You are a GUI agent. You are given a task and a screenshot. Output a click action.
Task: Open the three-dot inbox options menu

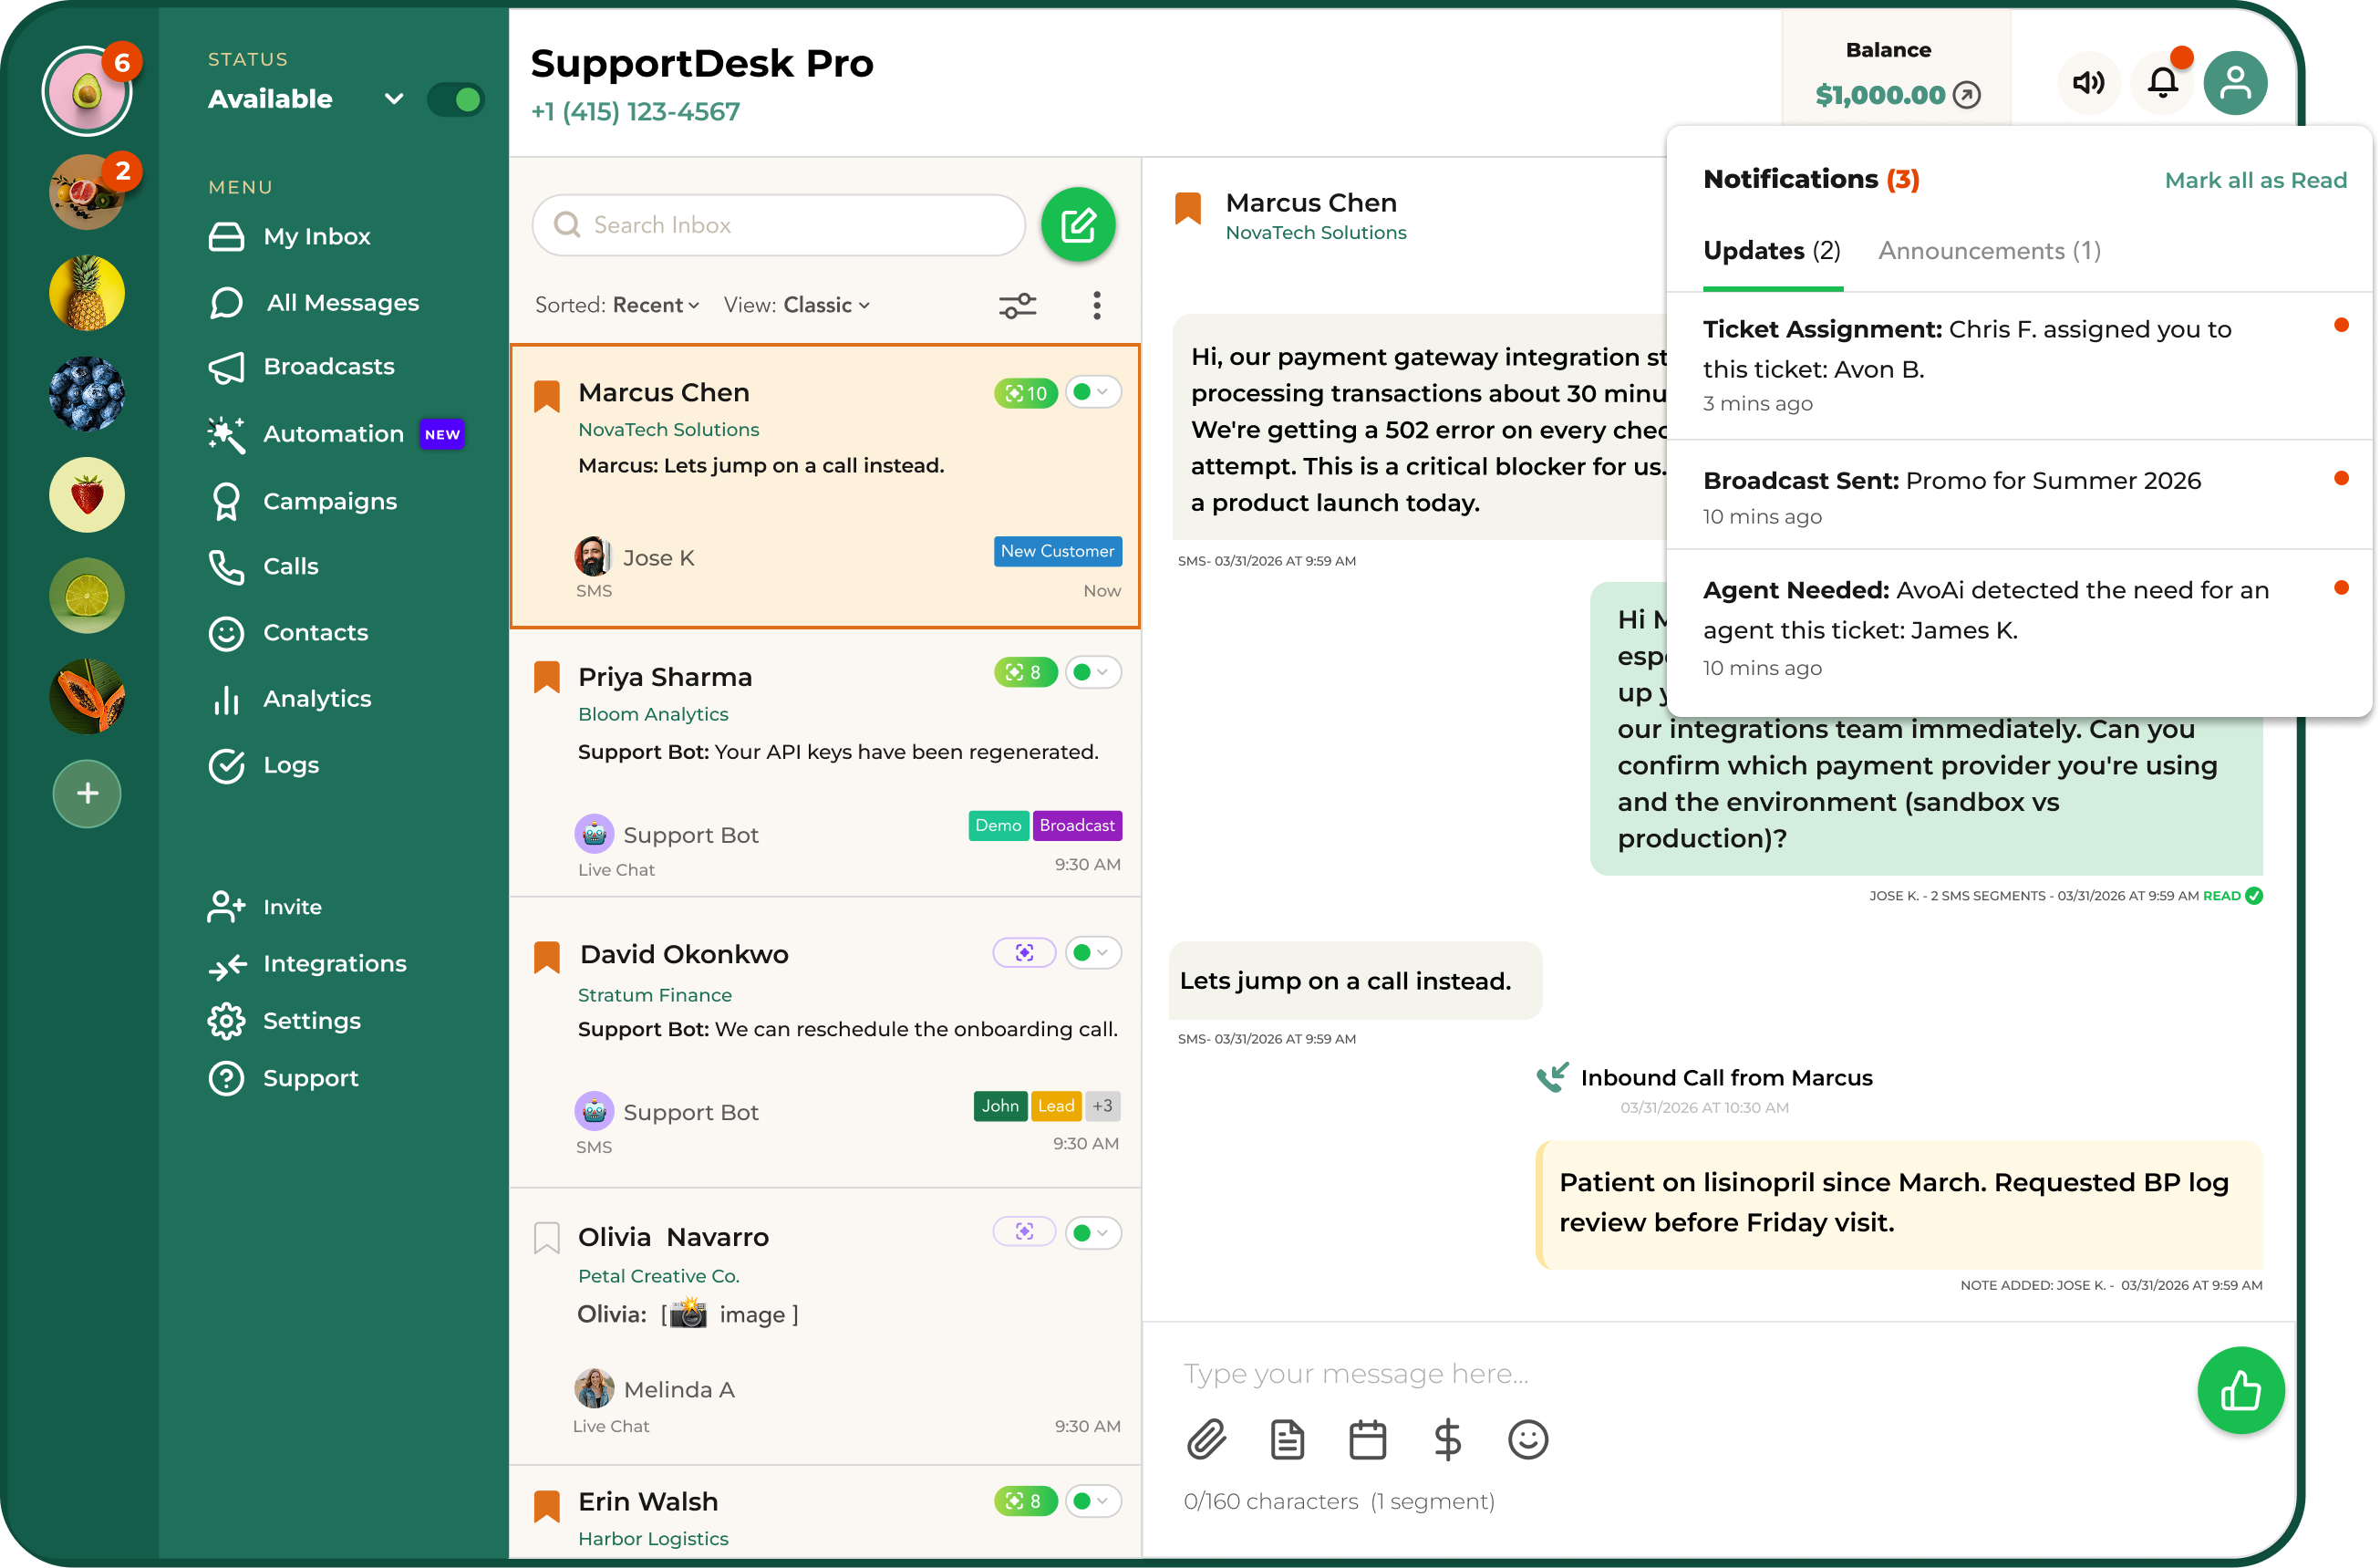coord(1097,305)
